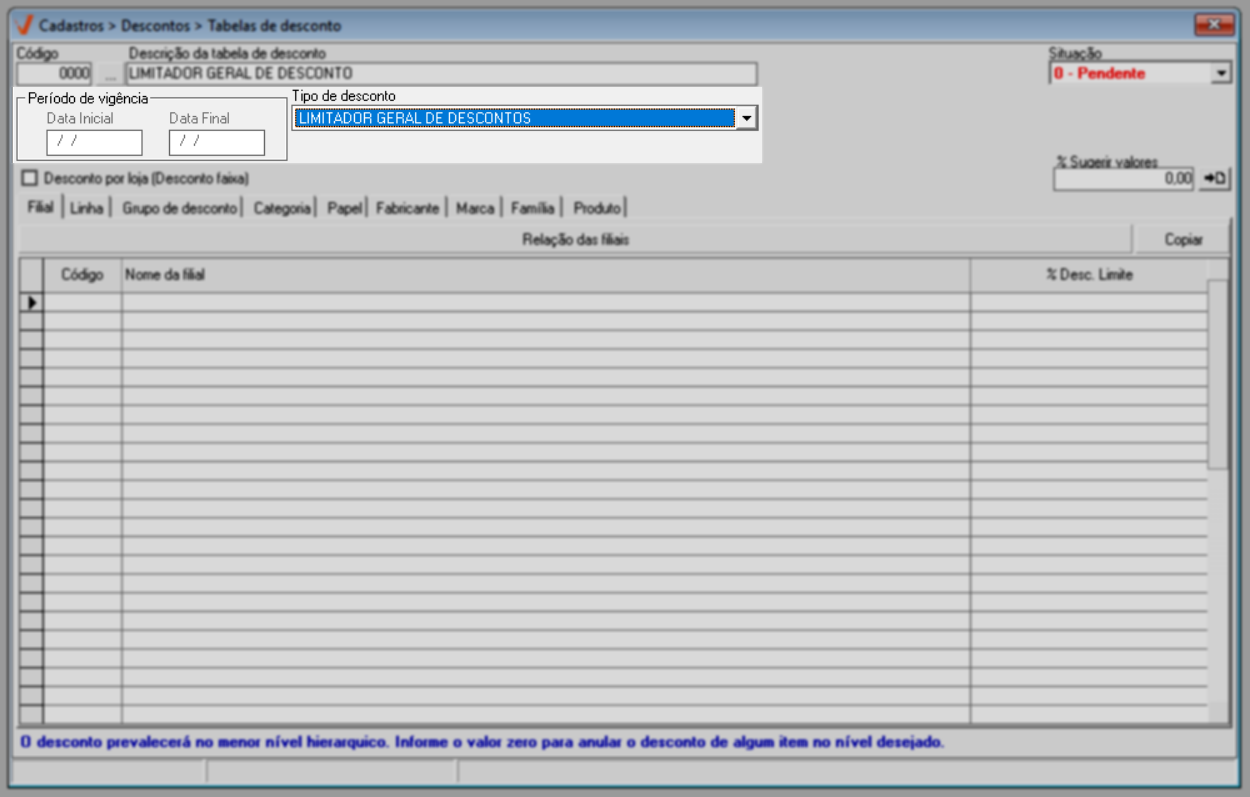The width and height of the screenshot is (1250, 797).
Task: Click the 0 - Pendente status value
Action: (x=1099, y=73)
